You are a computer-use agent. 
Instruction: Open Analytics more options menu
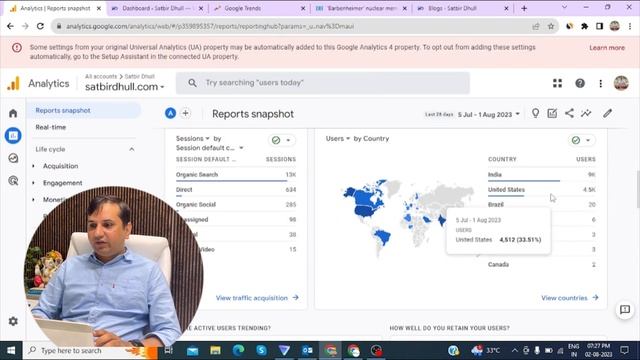600,83
